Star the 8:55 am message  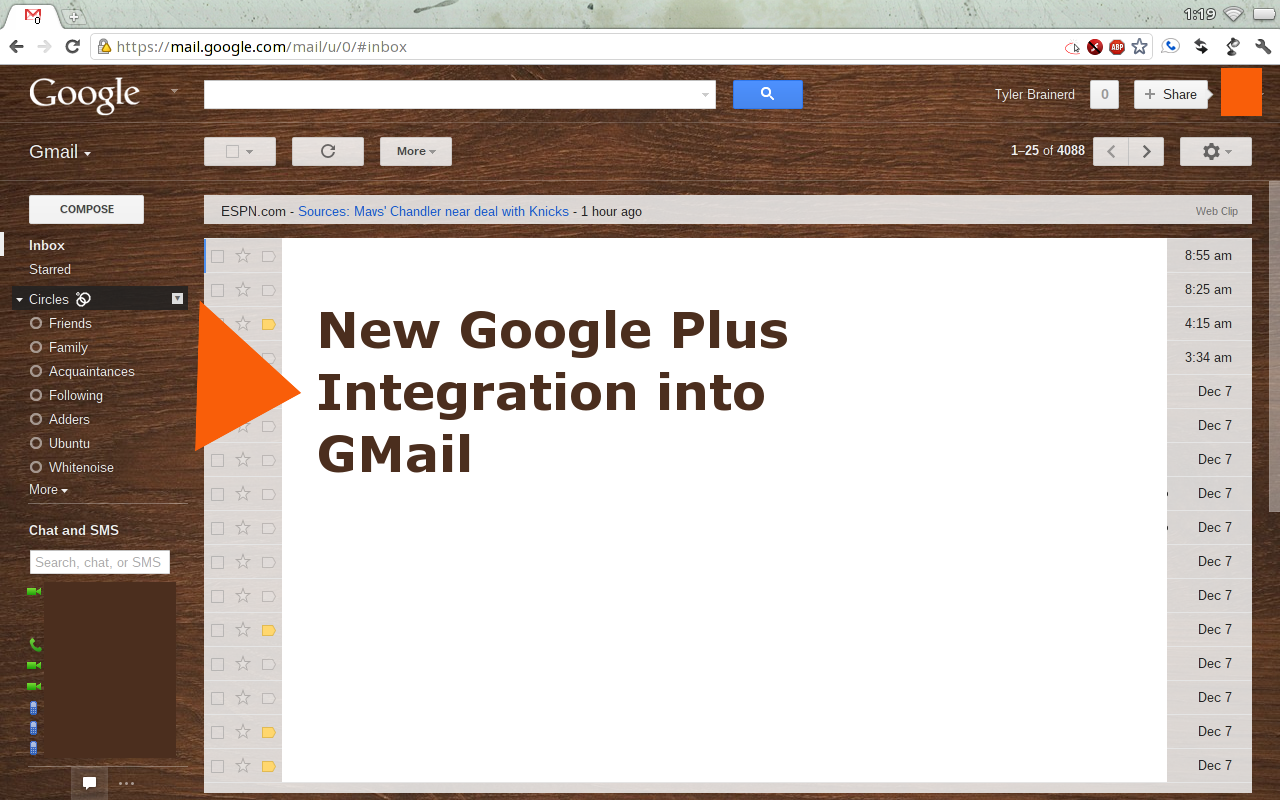click(243, 255)
